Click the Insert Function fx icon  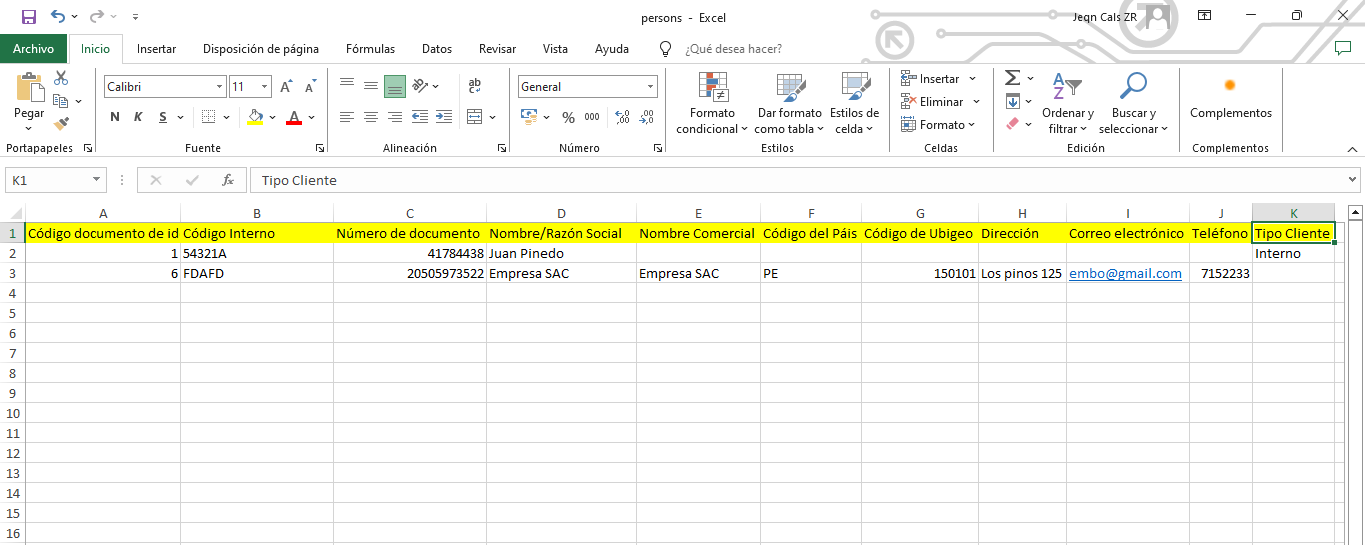(228, 180)
